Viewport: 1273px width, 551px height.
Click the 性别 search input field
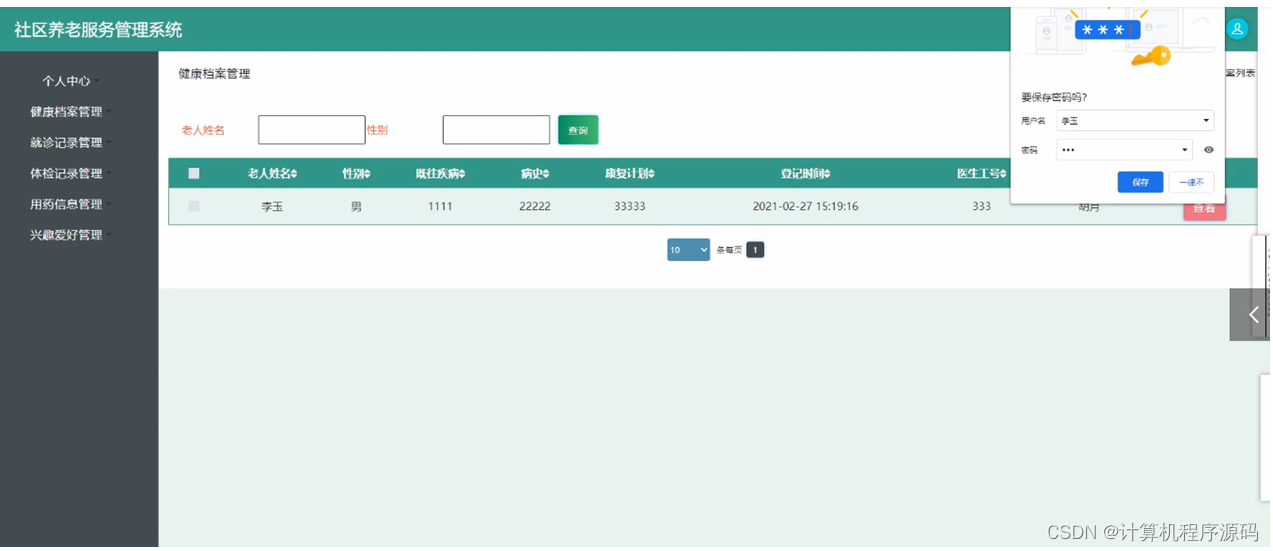pos(496,130)
